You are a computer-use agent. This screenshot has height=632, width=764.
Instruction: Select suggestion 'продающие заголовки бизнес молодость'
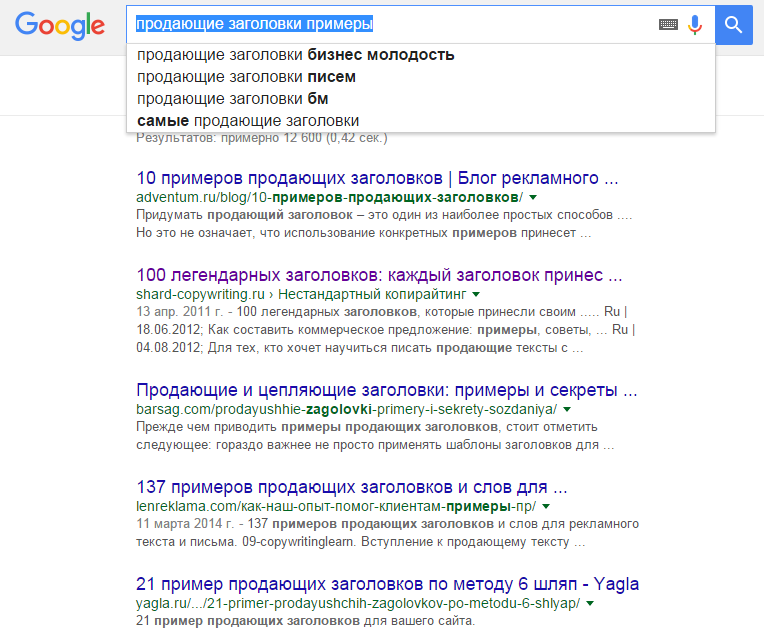click(x=420, y=55)
